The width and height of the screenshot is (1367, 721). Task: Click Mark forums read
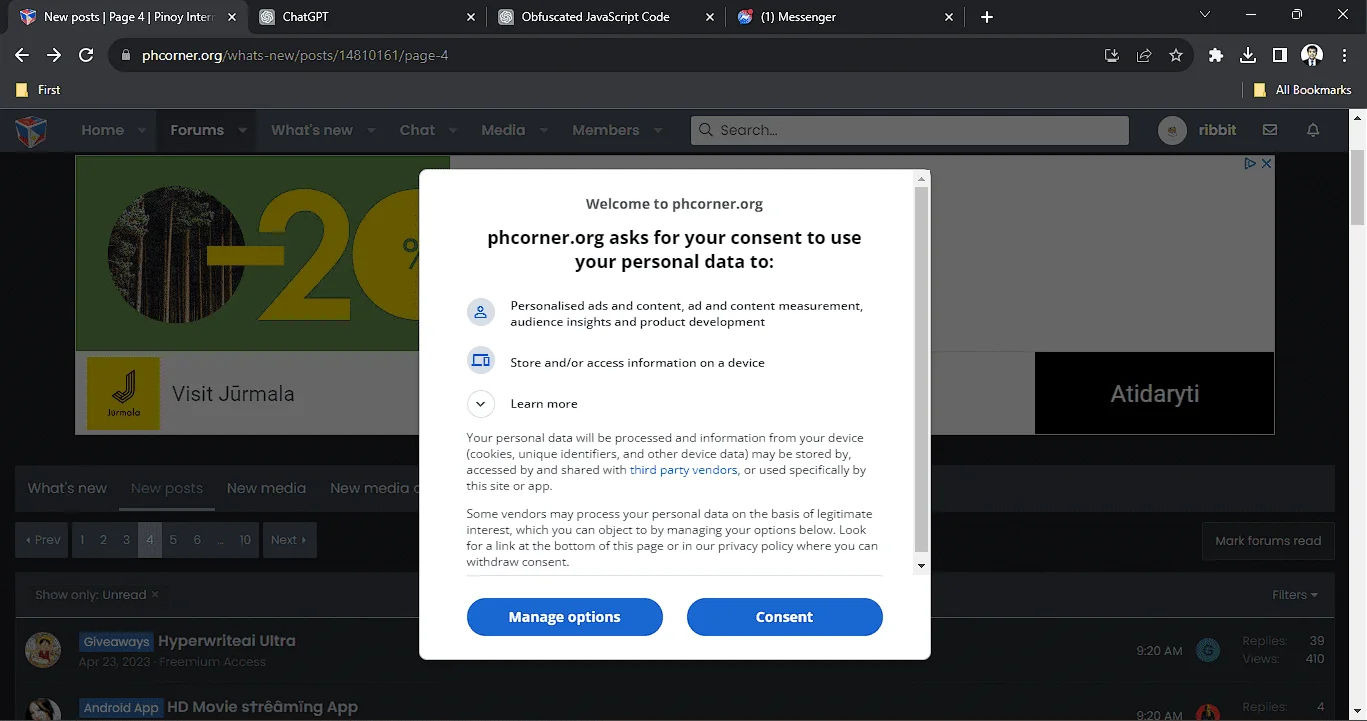tap(1268, 541)
